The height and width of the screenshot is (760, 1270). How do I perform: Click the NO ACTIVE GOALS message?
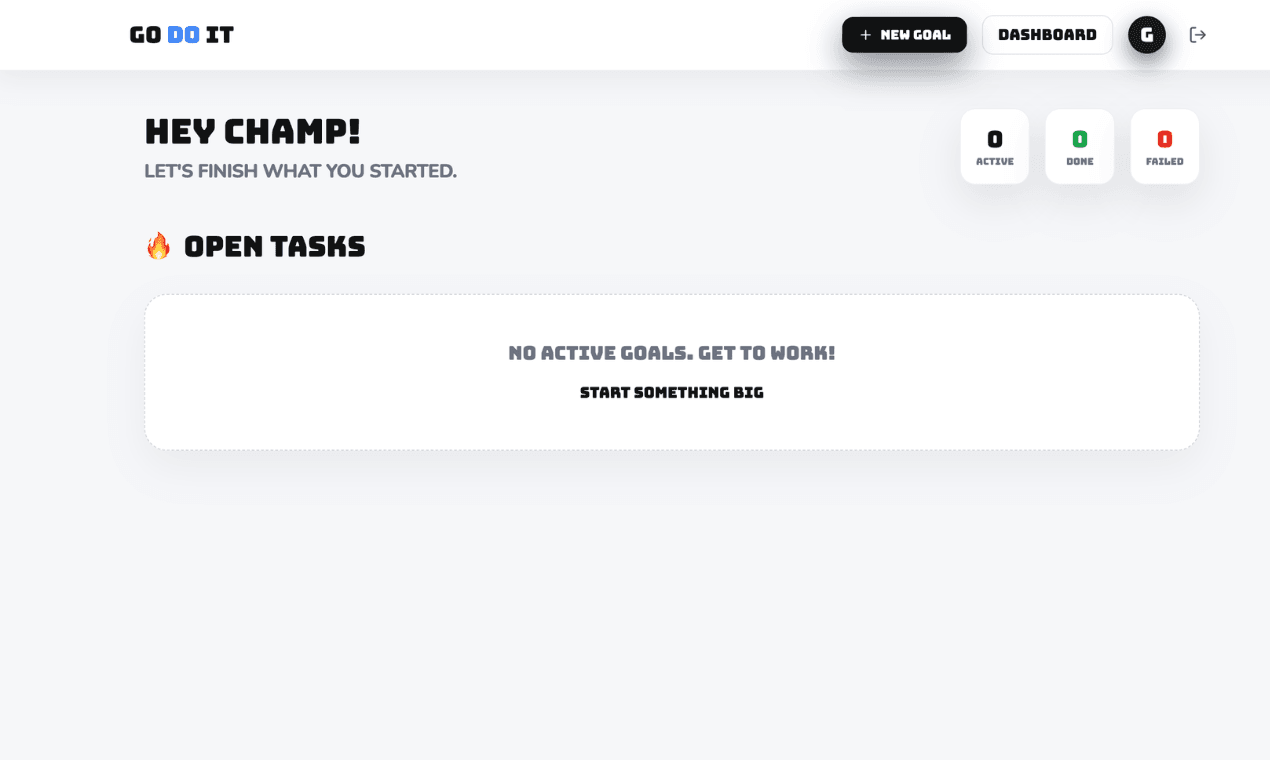tap(671, 352)
